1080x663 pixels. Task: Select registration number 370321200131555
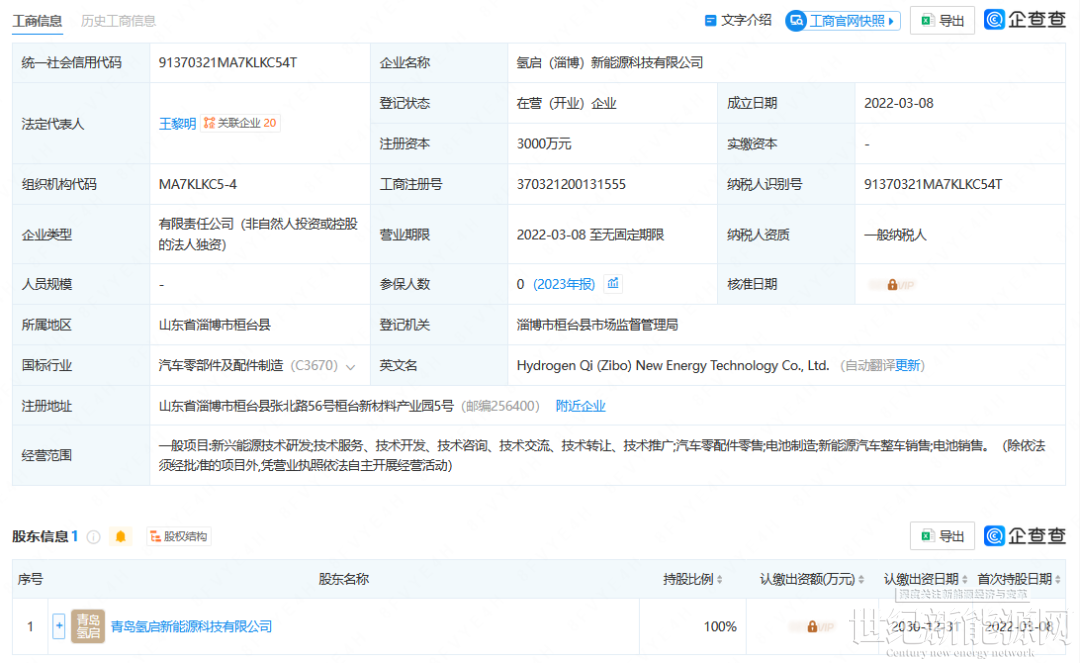coord(571,185)
